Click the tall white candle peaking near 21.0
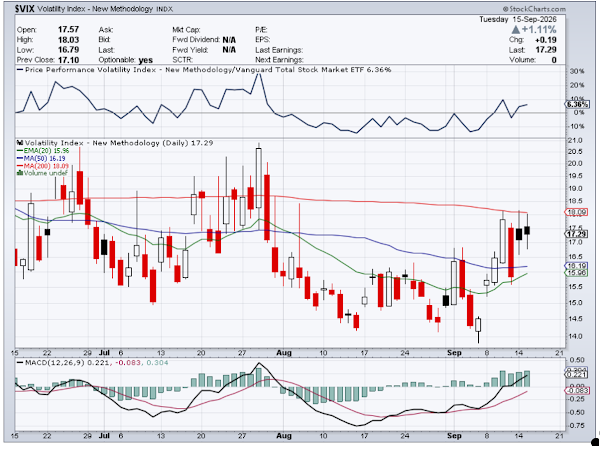 (x=259, y=178)
